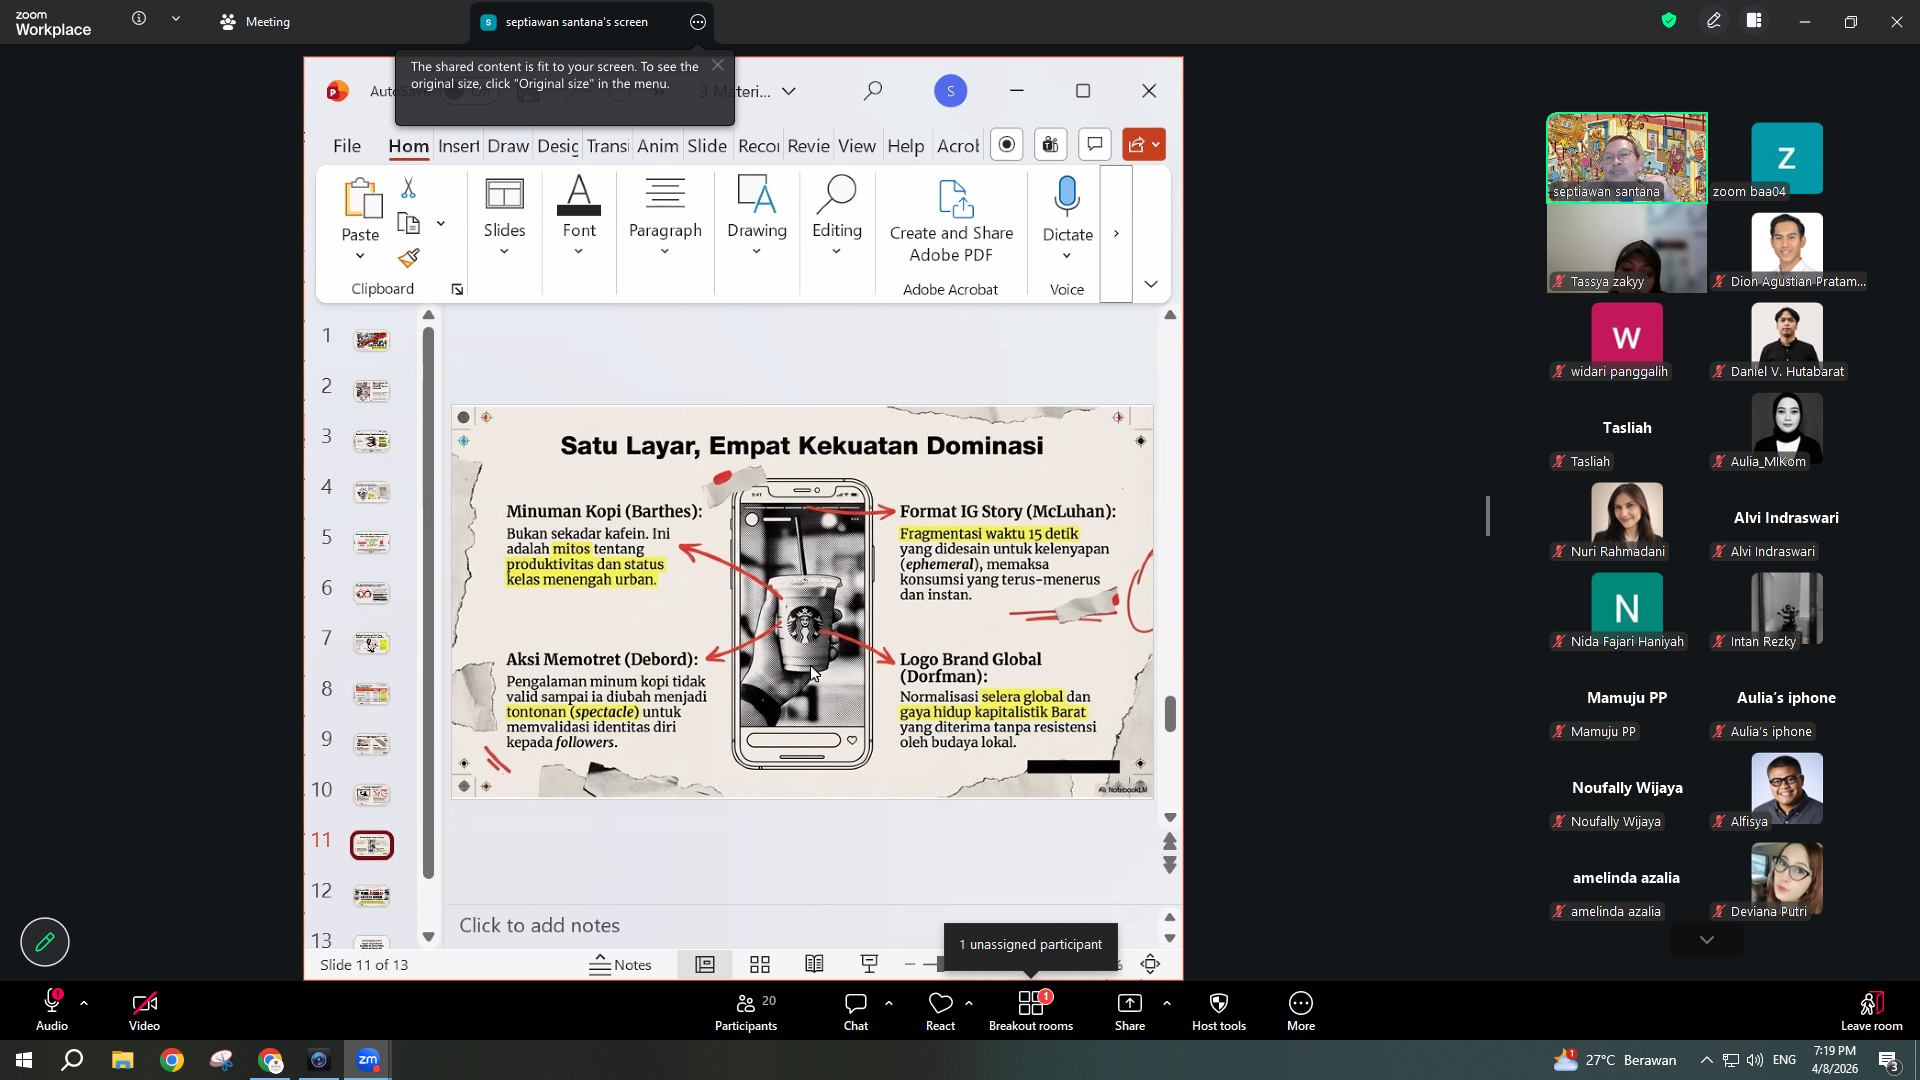The image size is (1920, 1080).
Task: Select the zoom baa04 participant tile
Action: pyautogui.click(x=1787, y=158)
